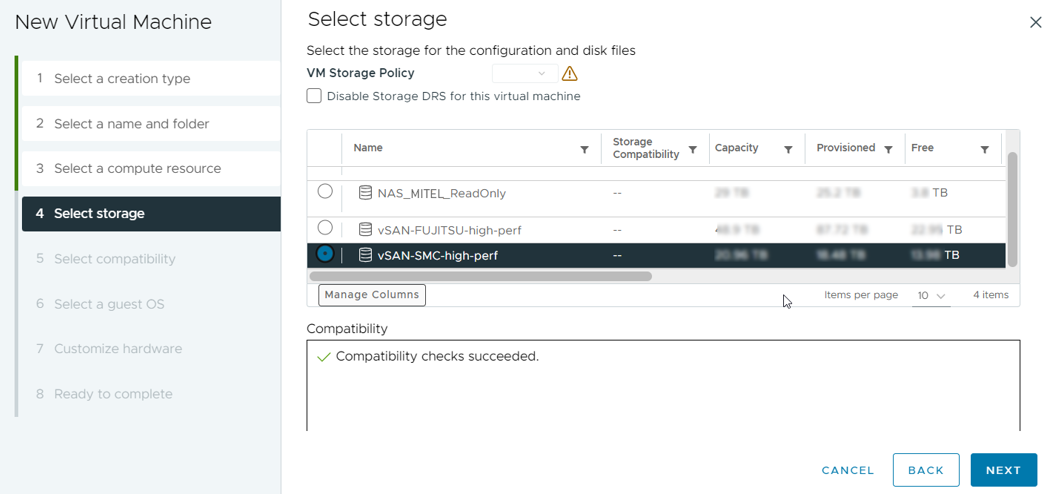Open the Items per page dropdown
This screenshot has width=1044, height=494.
931,296
